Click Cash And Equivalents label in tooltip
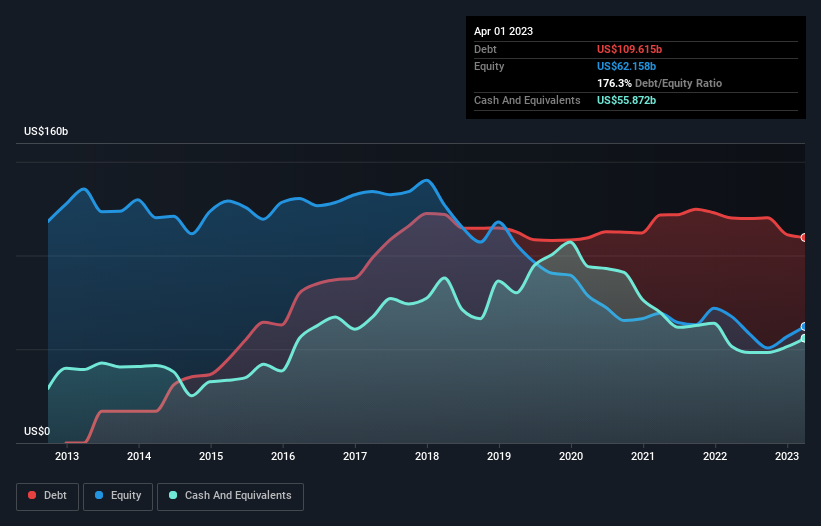 click(x=527, y=100)
